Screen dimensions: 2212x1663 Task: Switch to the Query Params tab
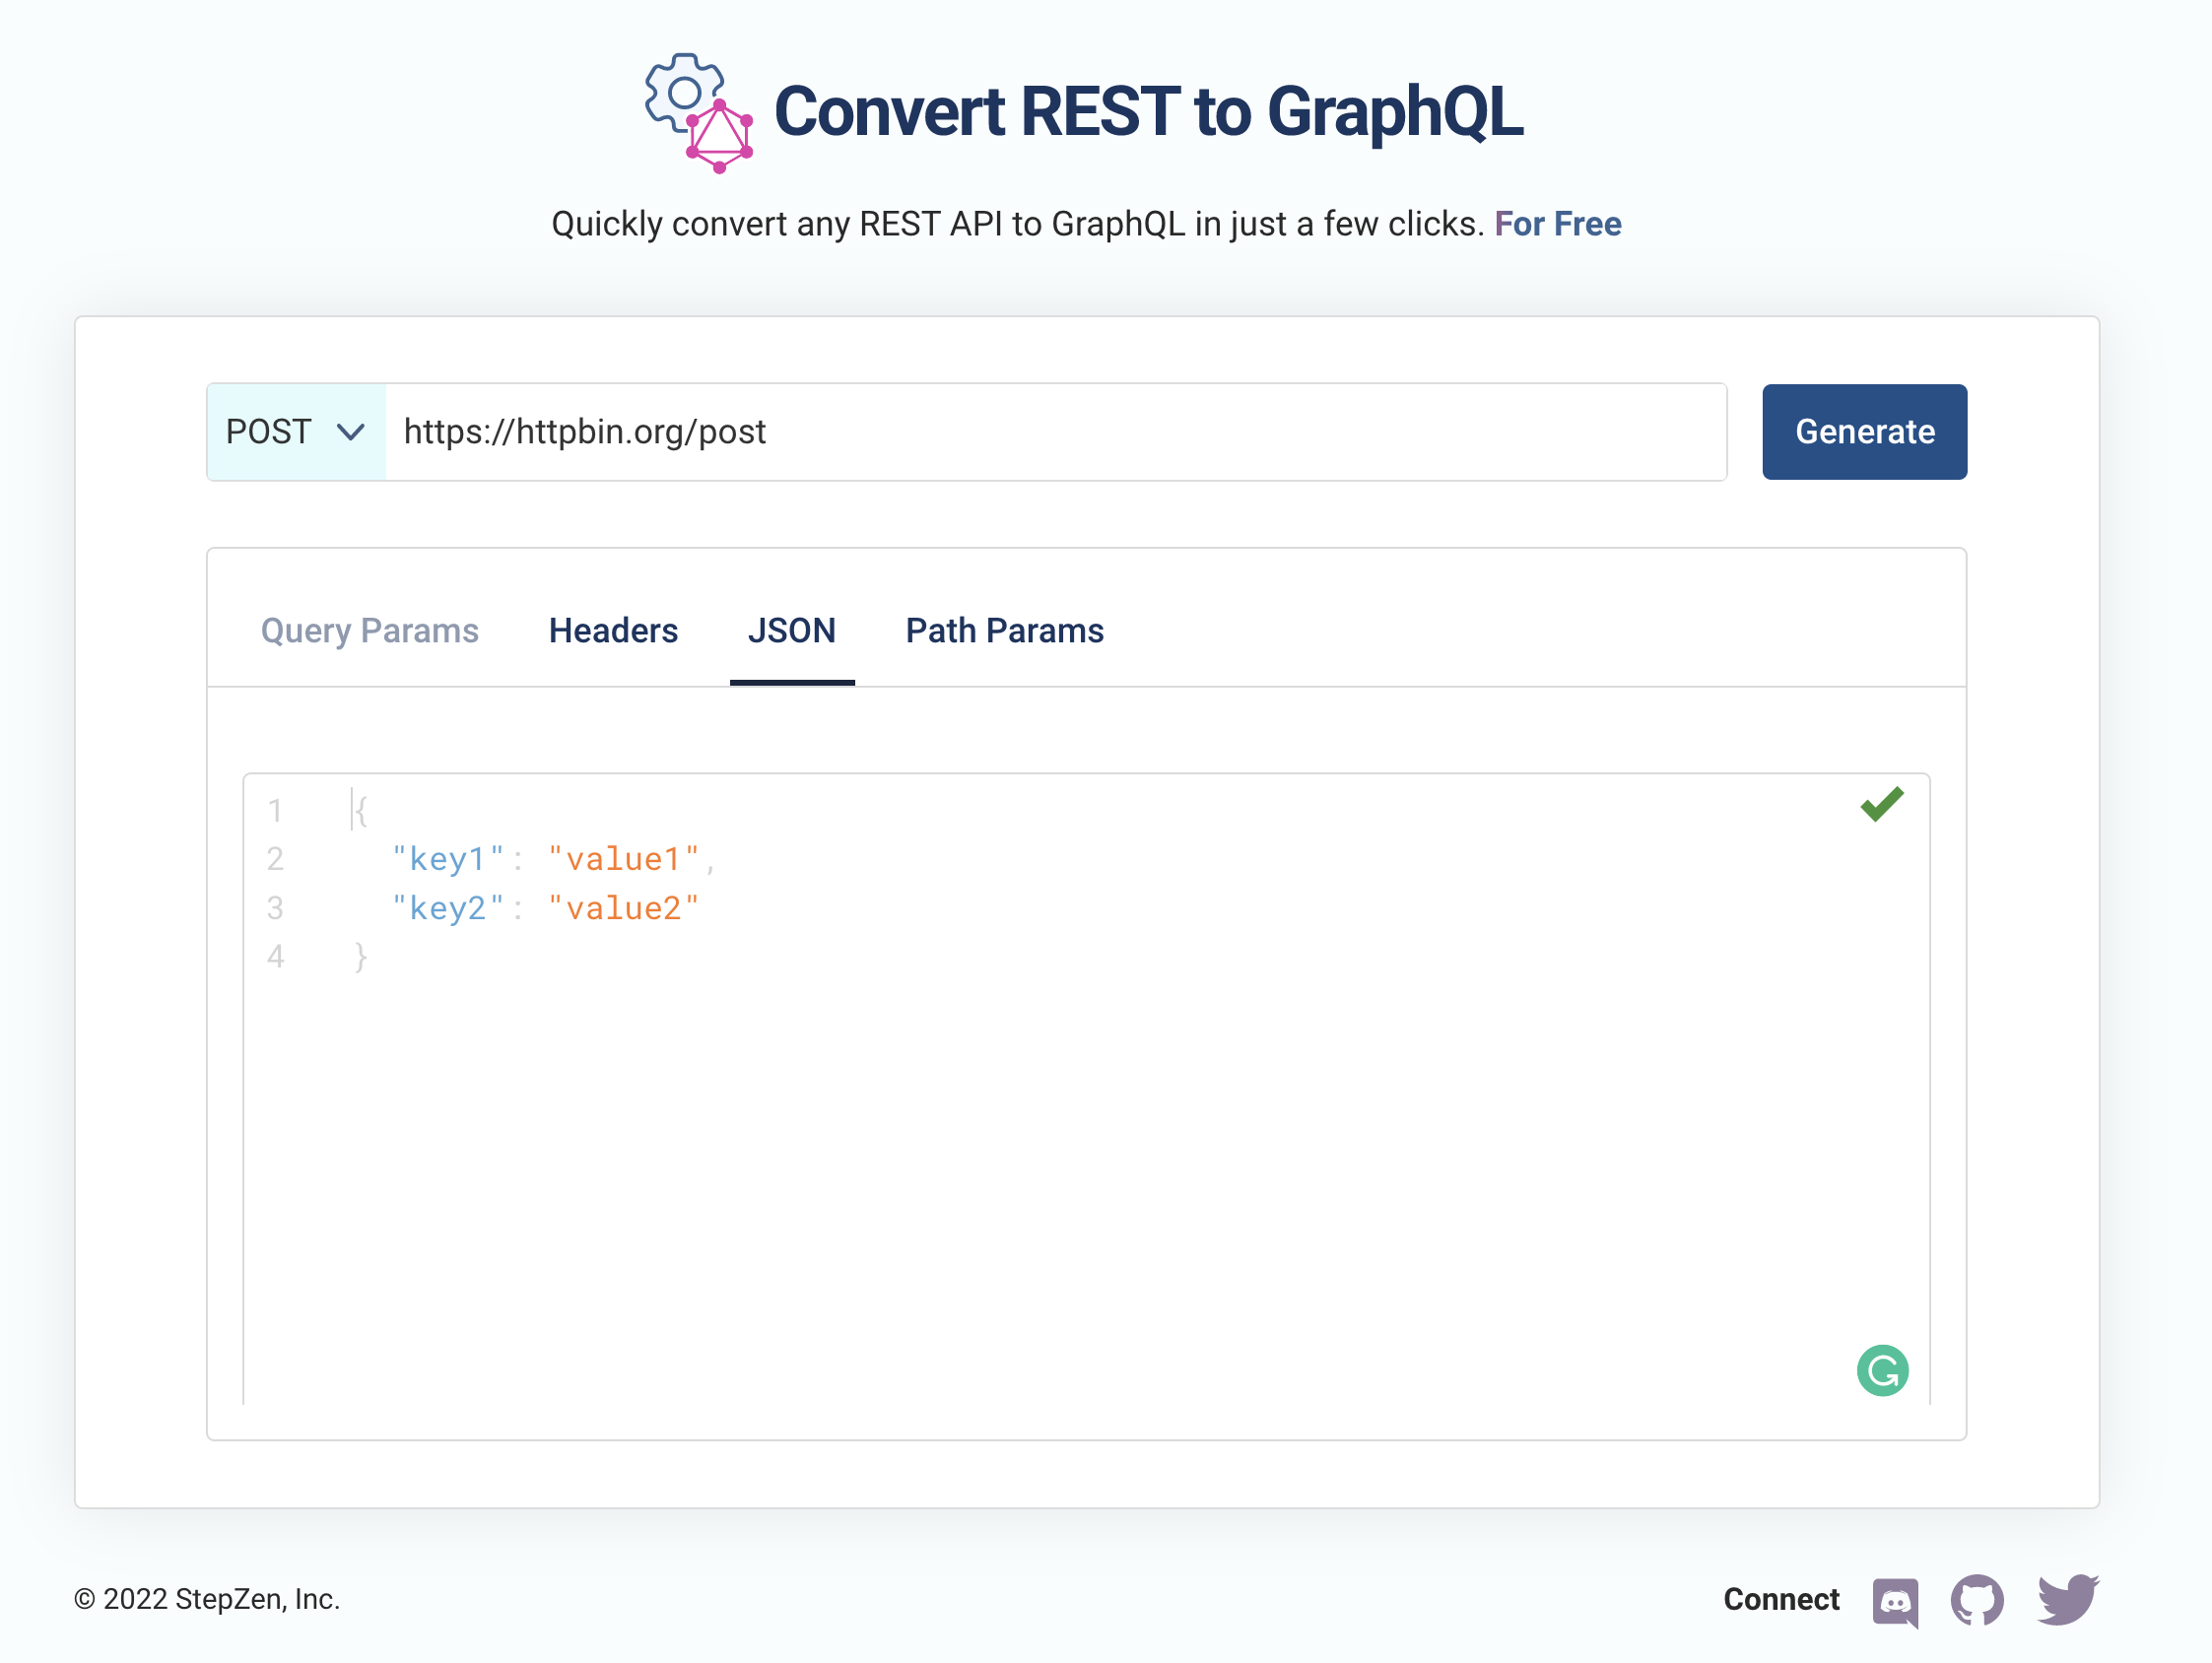pos(370,631)
